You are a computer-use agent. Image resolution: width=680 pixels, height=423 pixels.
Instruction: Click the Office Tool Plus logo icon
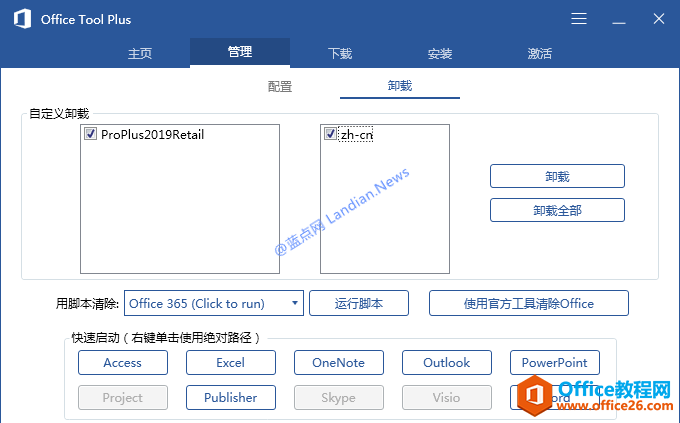pyautogui.click(x=22, y=19)
